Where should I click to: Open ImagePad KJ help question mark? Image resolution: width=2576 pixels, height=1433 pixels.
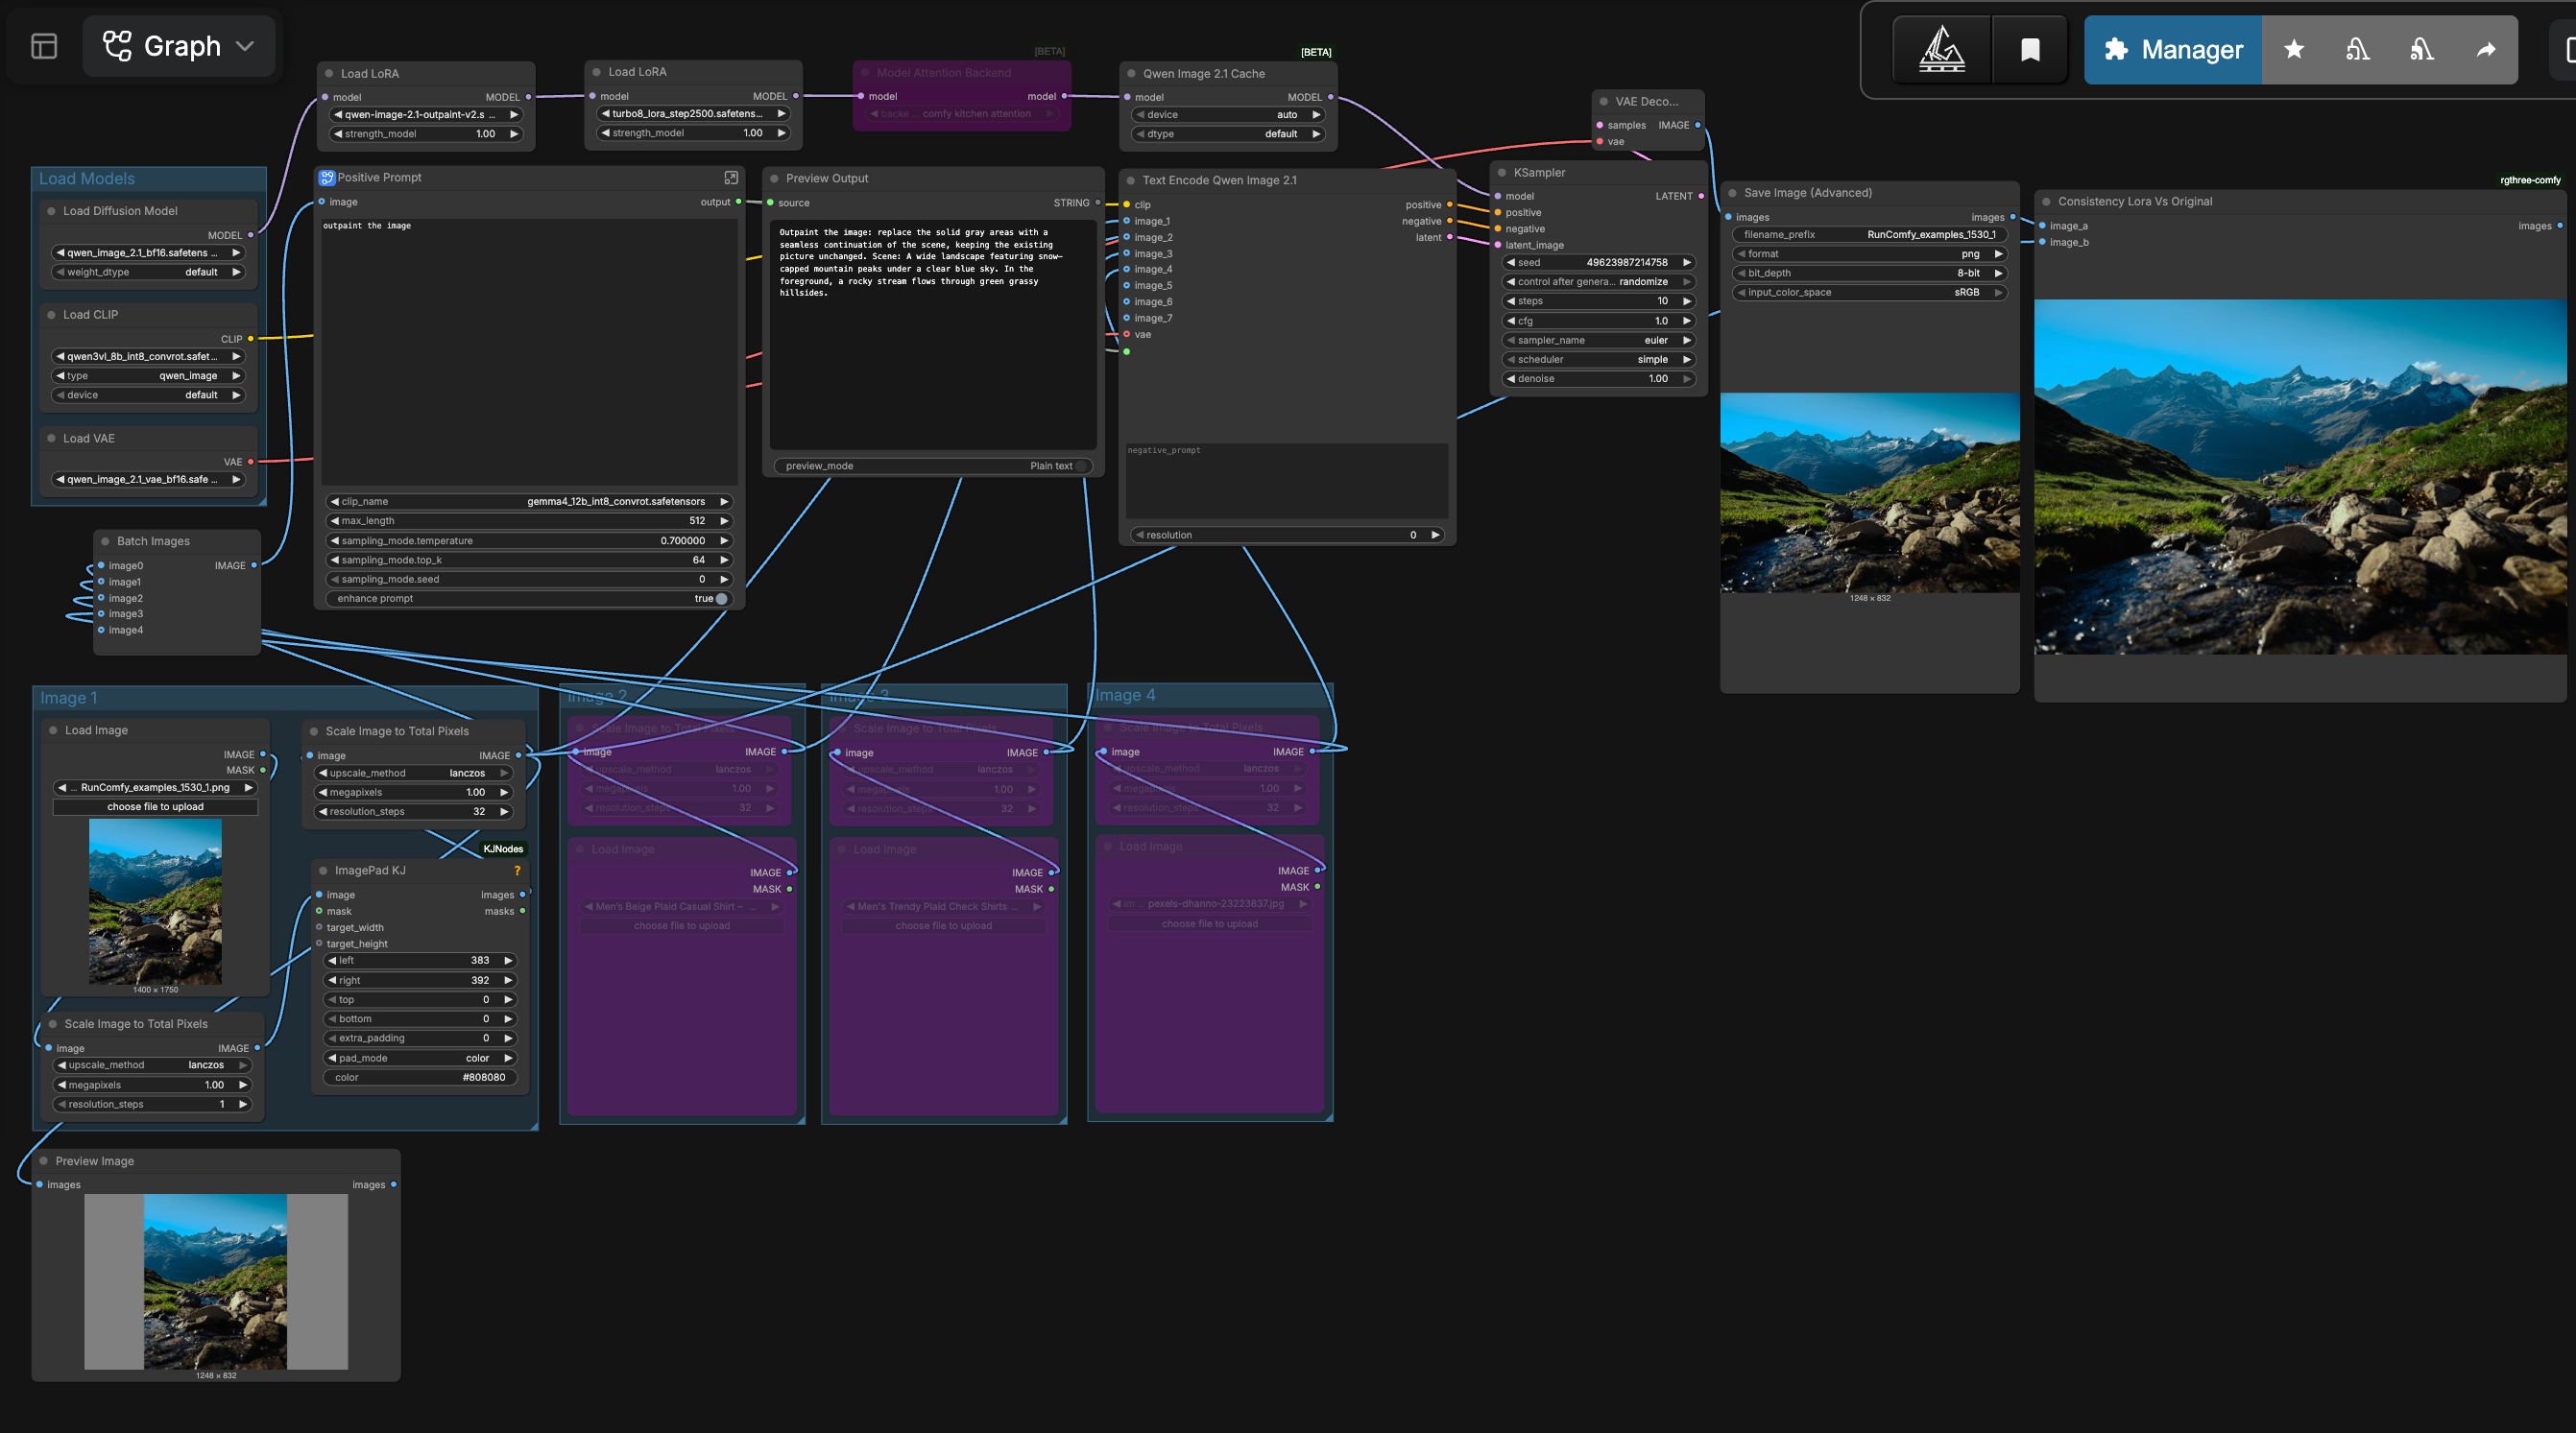click(x=517, y=870)
